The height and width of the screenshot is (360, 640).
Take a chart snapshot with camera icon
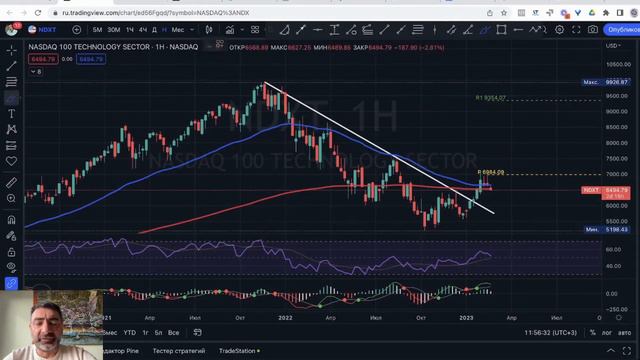click(x=593, y=30)
